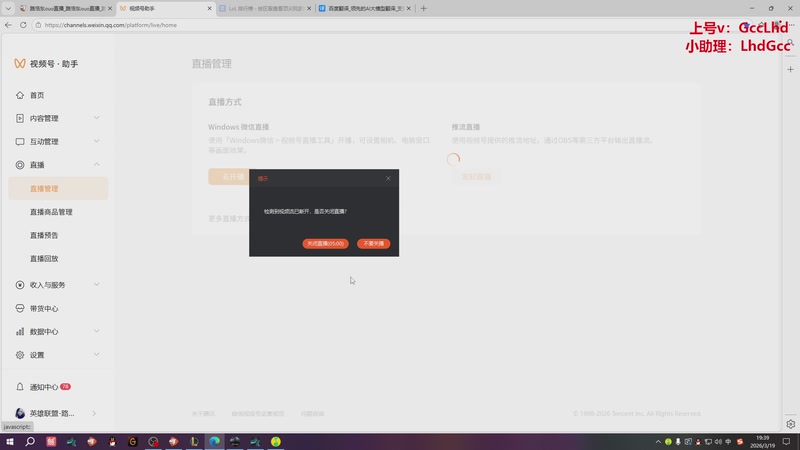Open the browser tab list dropdown arrow
Image resolution: width=800 pixels, height=450 pixels.
pyautogui.click(x=8, y=8)
